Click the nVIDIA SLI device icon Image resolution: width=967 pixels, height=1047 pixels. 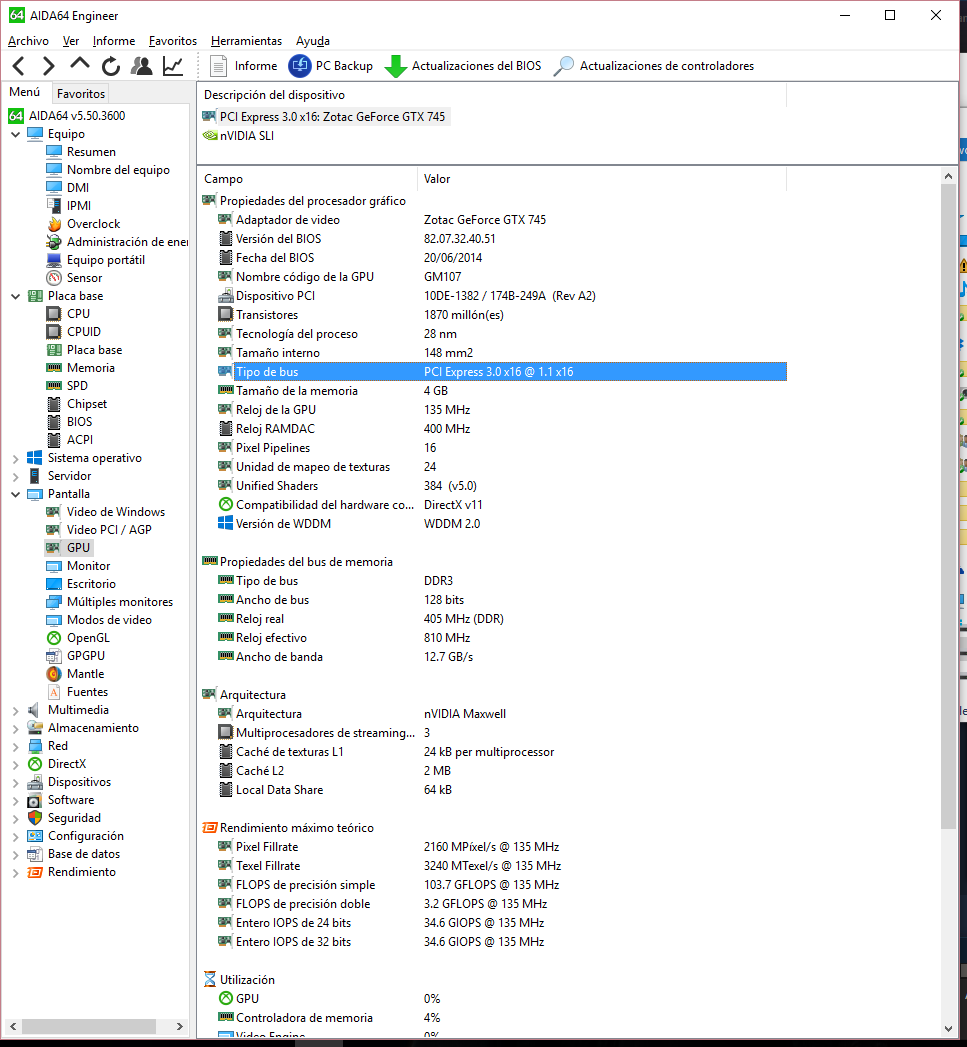pyautogui.click(x=210, y=136)
